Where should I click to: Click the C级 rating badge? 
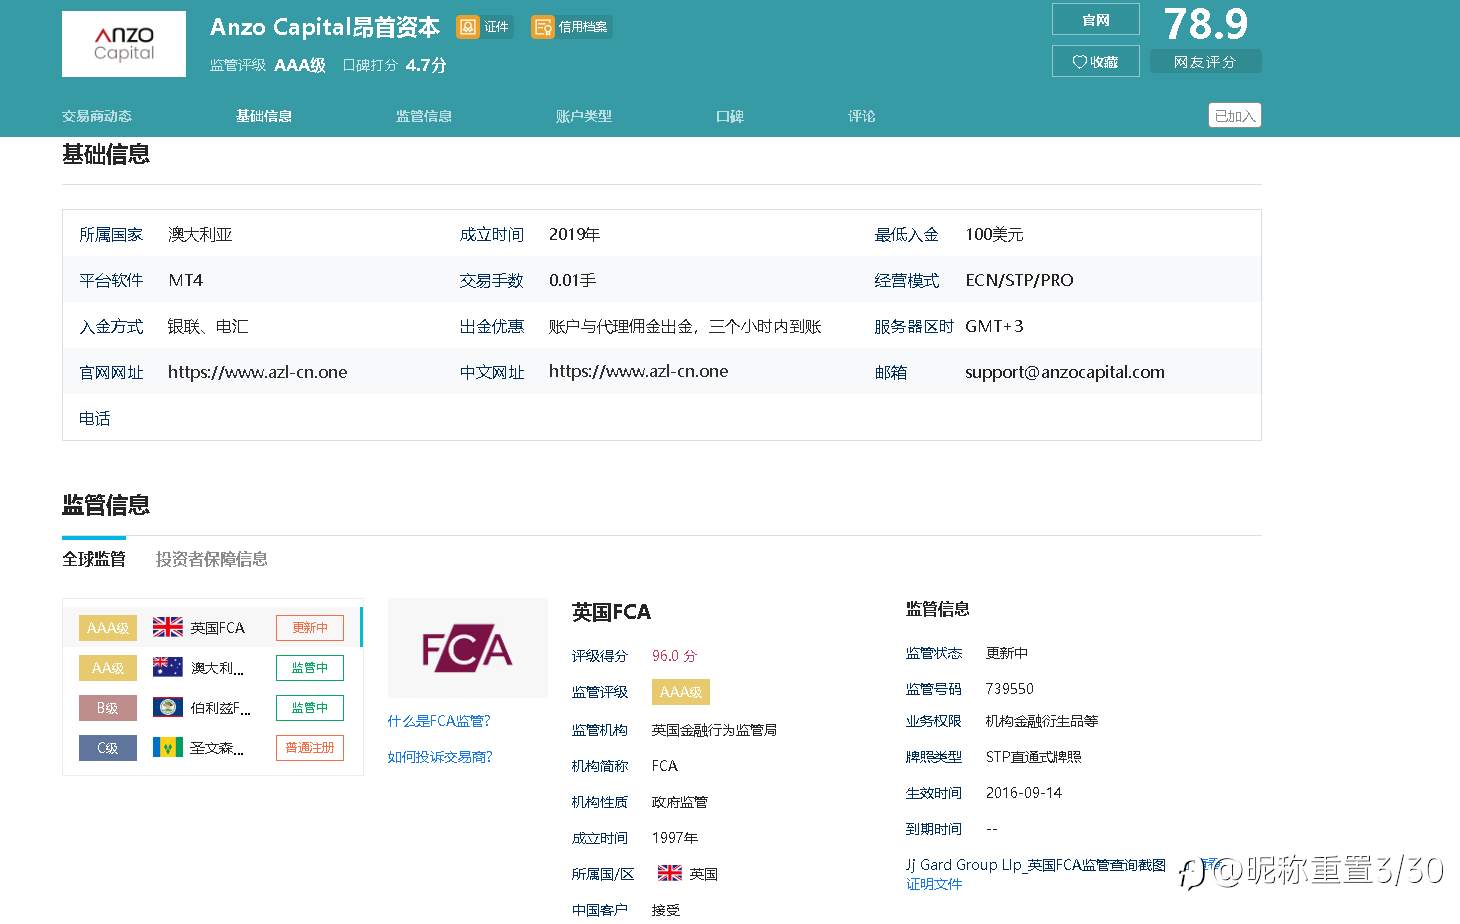click(x=108, y=748)
